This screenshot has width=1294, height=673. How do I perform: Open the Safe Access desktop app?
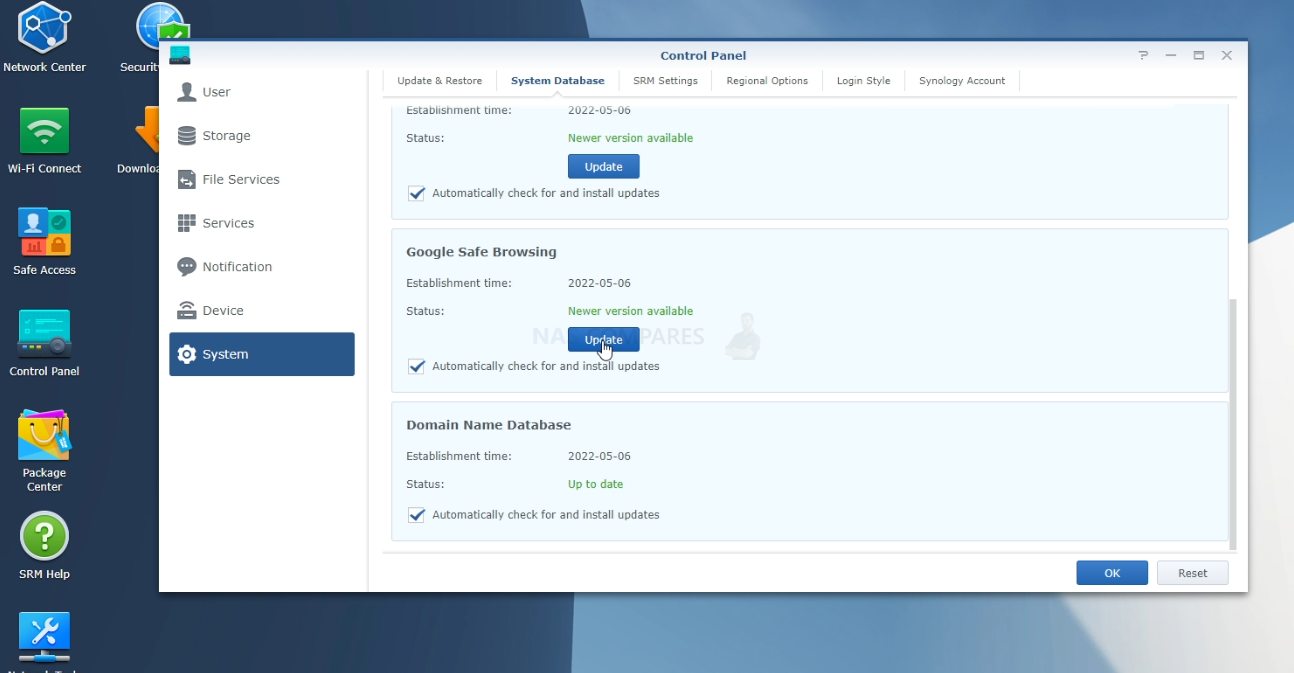44,241
